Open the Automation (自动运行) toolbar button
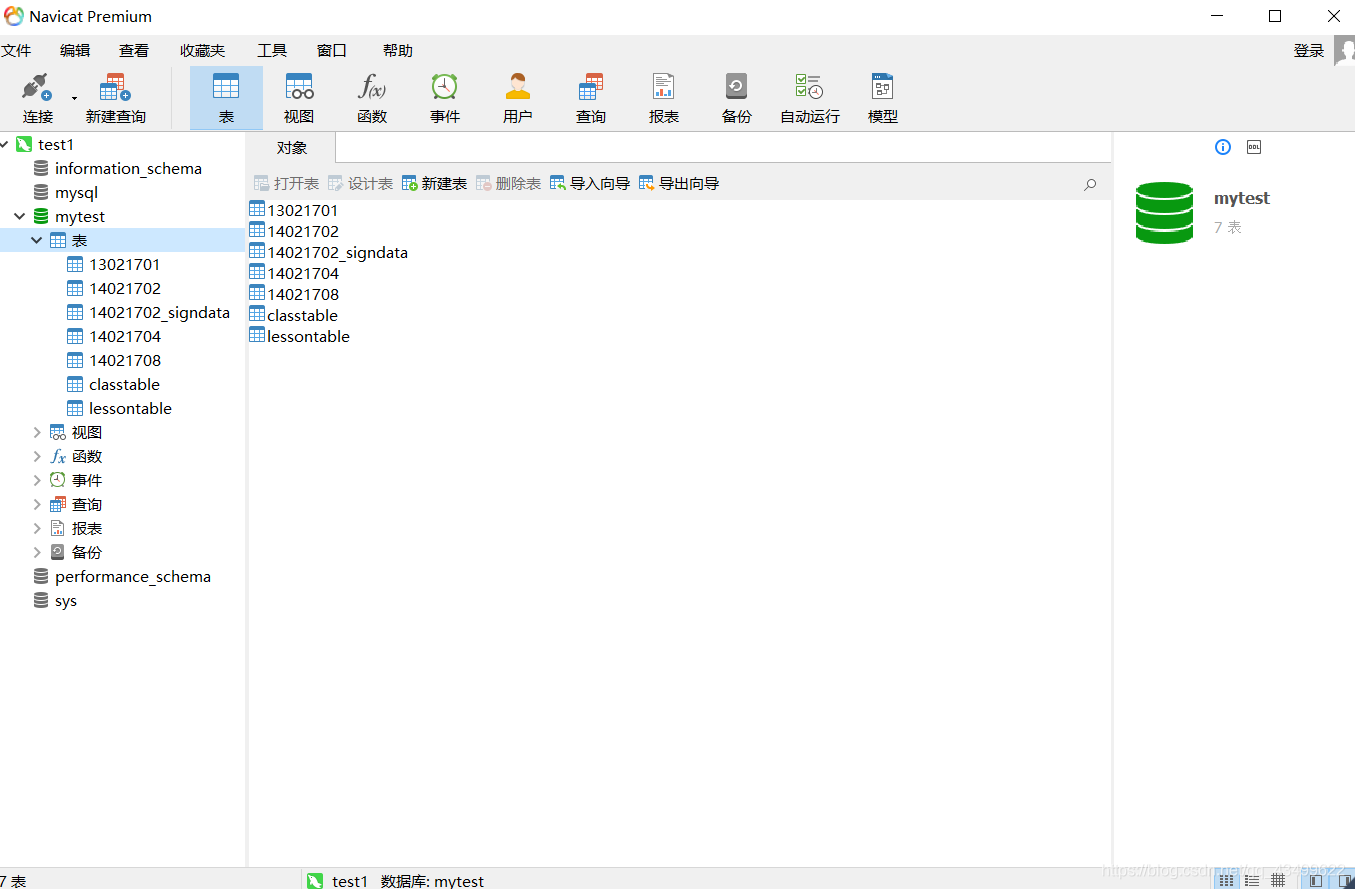Screen dimensions: 1355x889 (x=810, y=98)
